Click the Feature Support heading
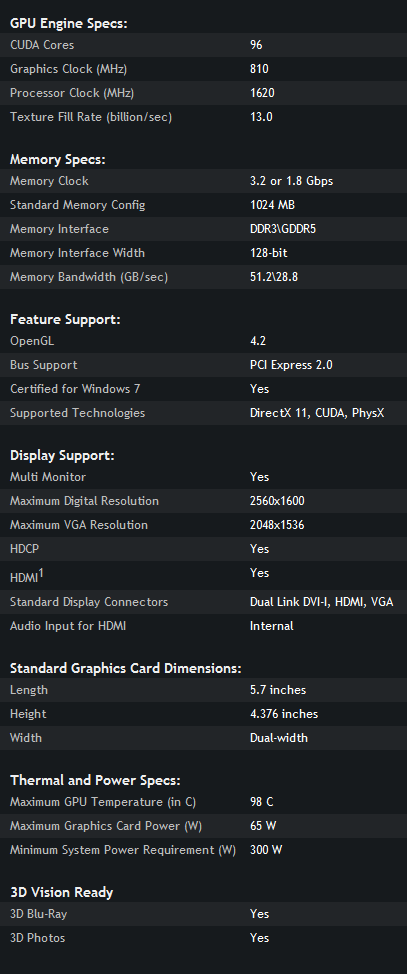This screenshot has height=974, width=407. (65, 319)
